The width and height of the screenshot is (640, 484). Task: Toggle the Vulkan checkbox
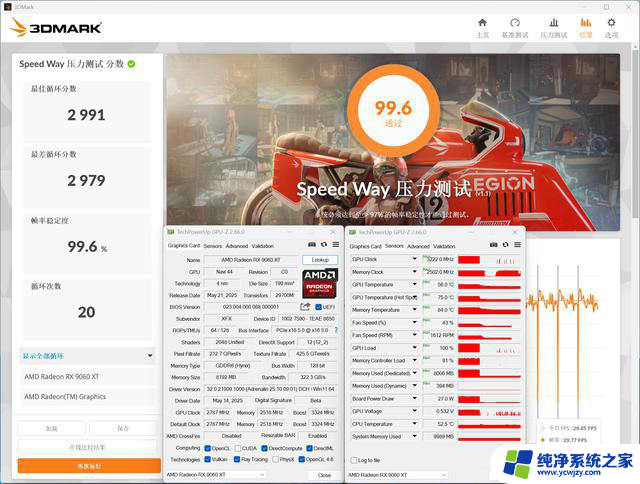(x=207, y=460)
